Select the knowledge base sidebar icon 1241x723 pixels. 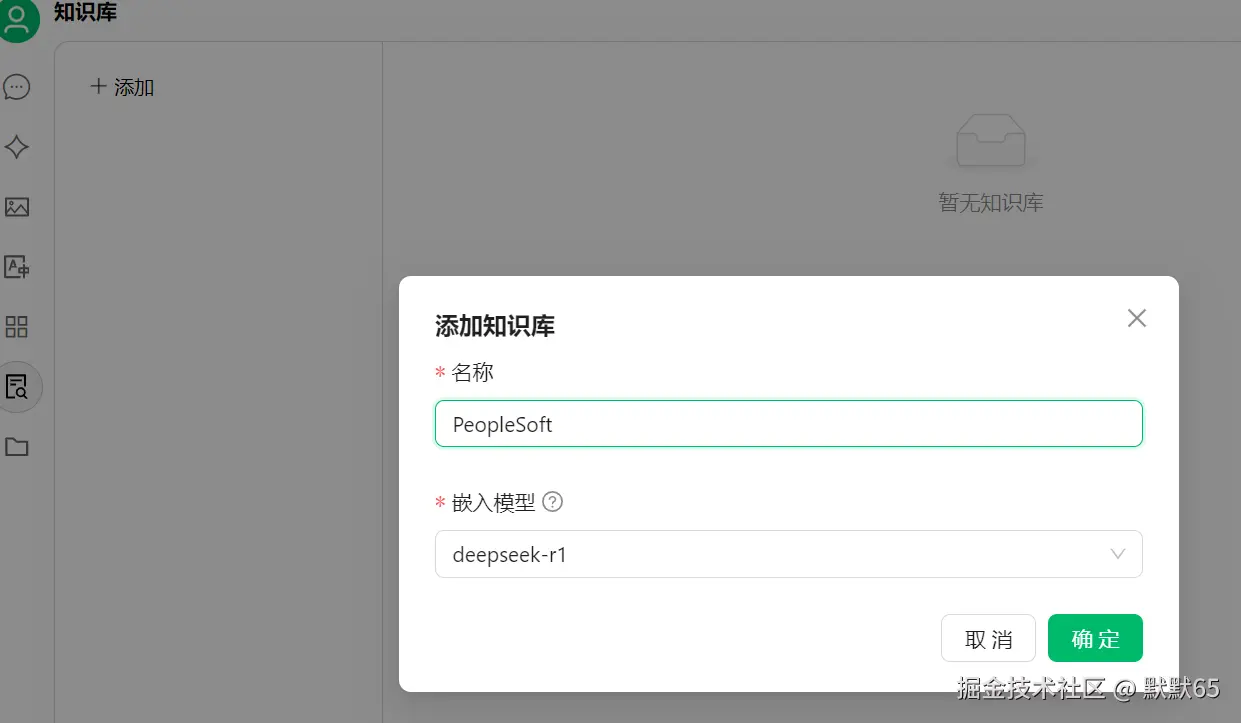coord(17,387)
